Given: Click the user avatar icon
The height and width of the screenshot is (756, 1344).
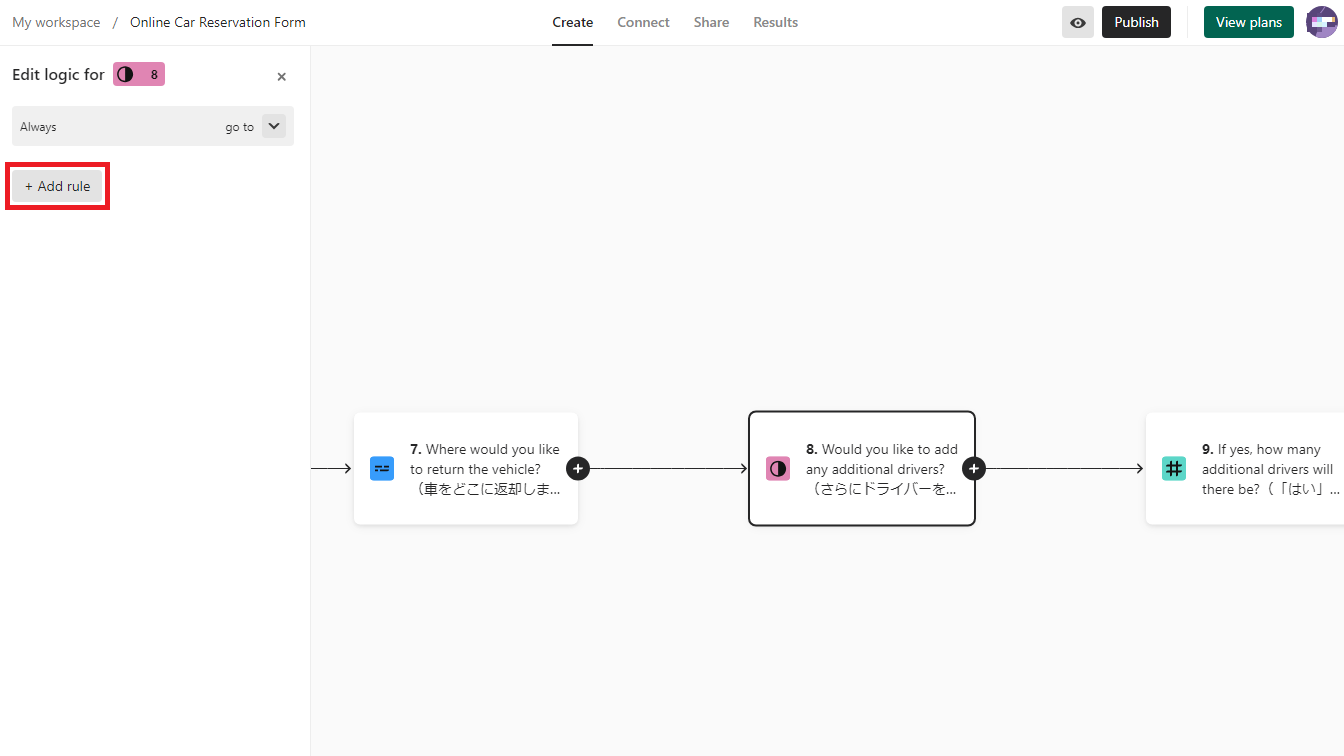Looking at the screenshot, I should point(1321,22).
